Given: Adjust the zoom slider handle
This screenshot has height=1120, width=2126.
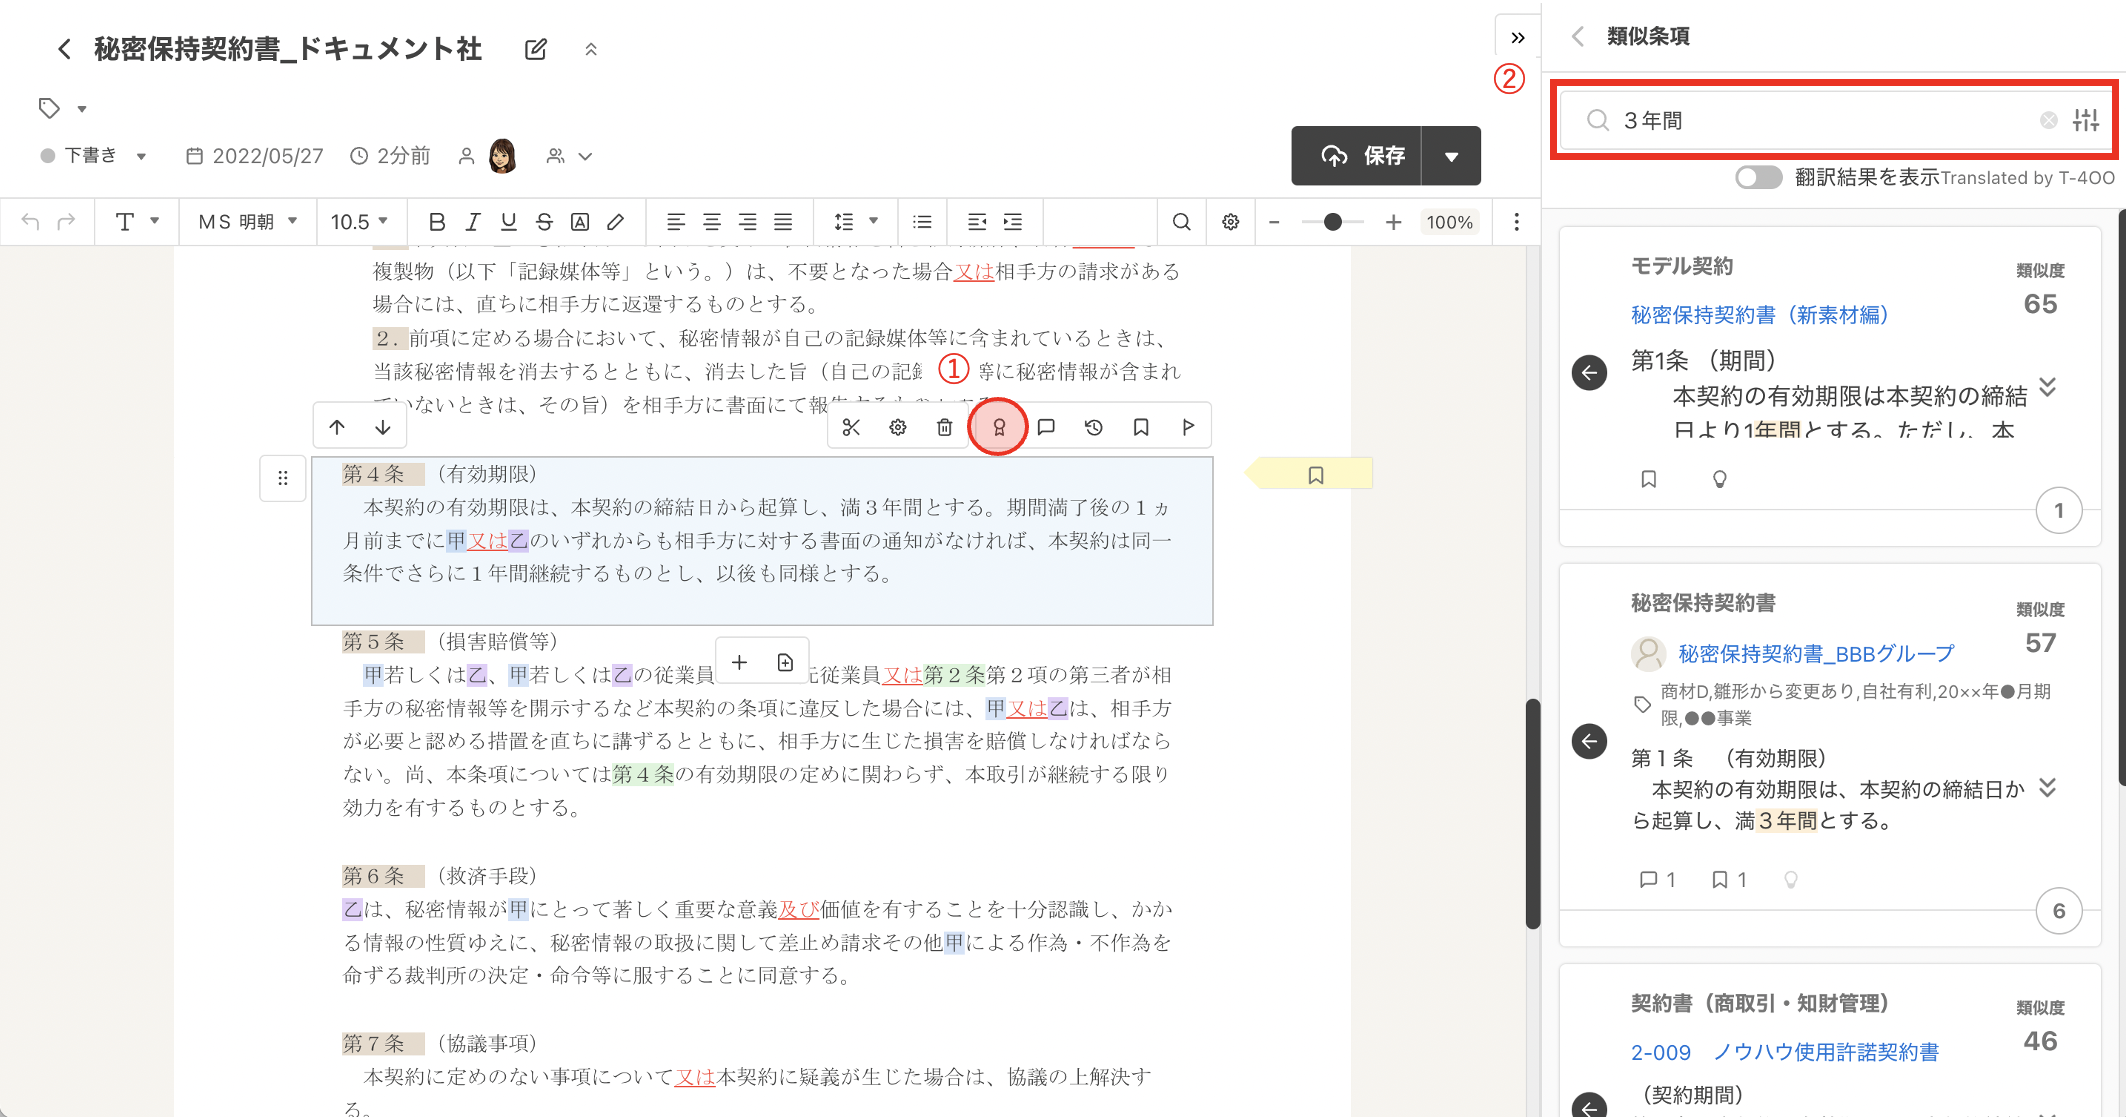Looking at the screenshot, I should pyautogui.click(x=1332, y=222).
